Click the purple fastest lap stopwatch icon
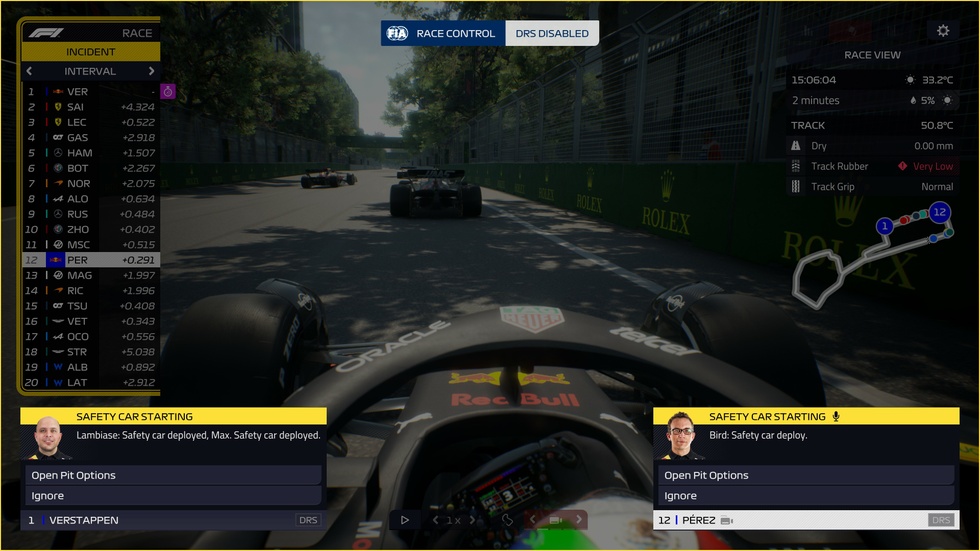Image resolution: width=980 pixels, height=551 pixels. pos(168,92)
